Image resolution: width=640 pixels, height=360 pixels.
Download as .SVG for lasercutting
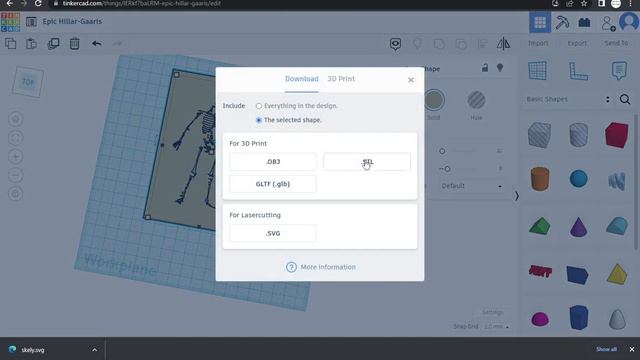tap(273, 233)
